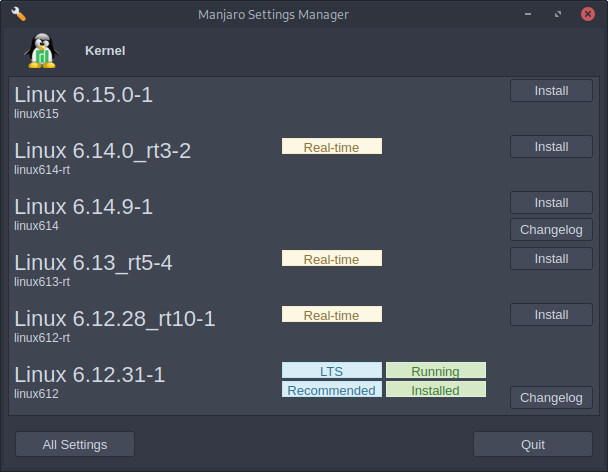Viewport: 608px width, 472px height.
Task: Click the linux614-rt package name
Action: pos(42,170)
